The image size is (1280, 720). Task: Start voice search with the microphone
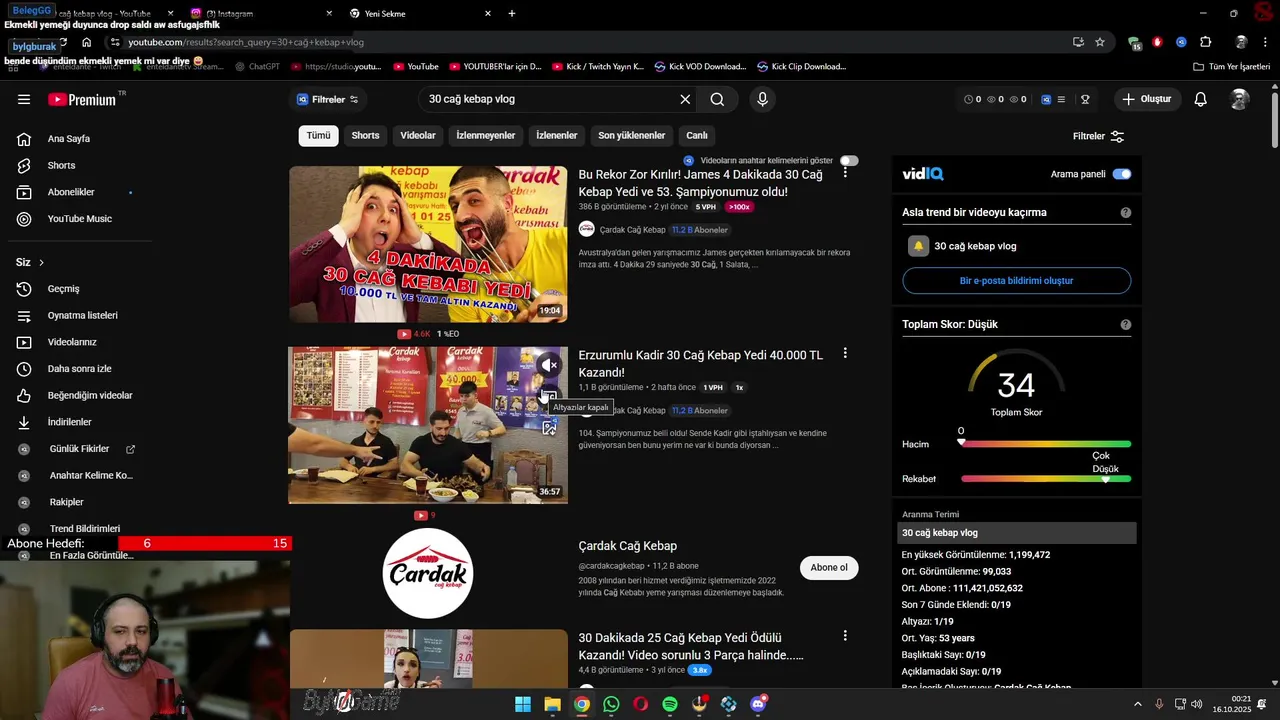tap(762, 99)
